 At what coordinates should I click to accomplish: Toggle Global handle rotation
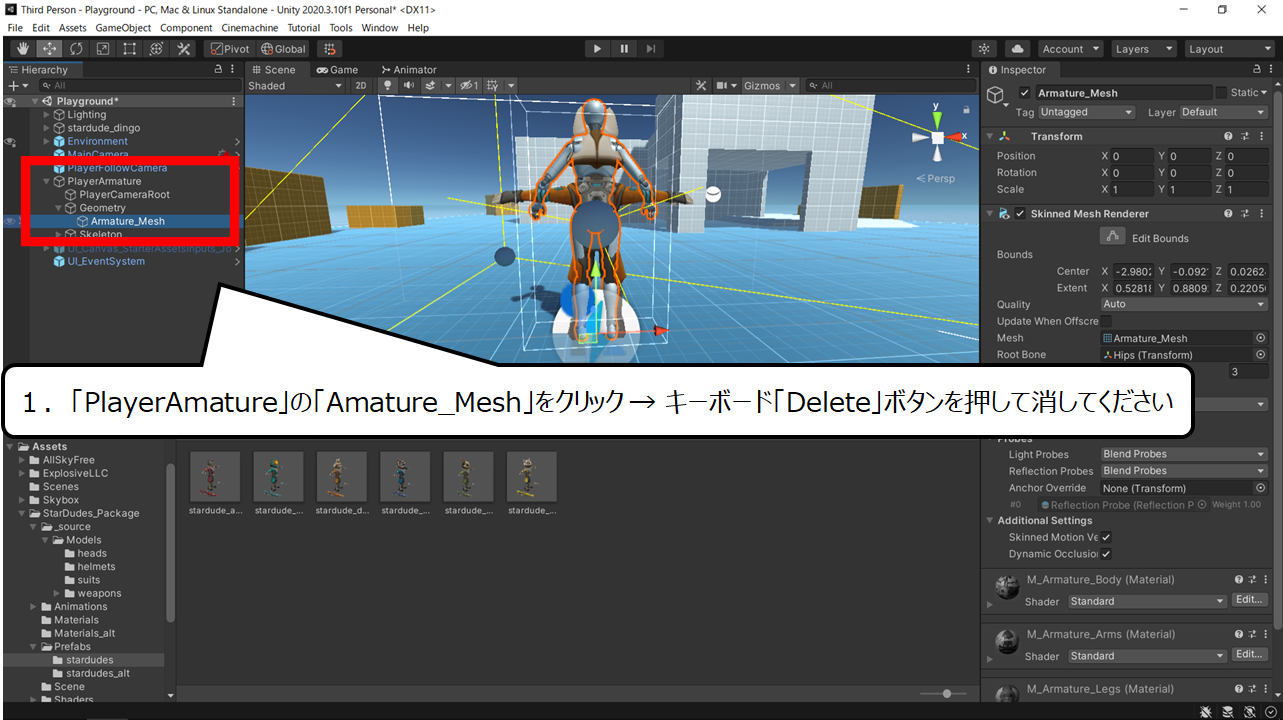283,49
